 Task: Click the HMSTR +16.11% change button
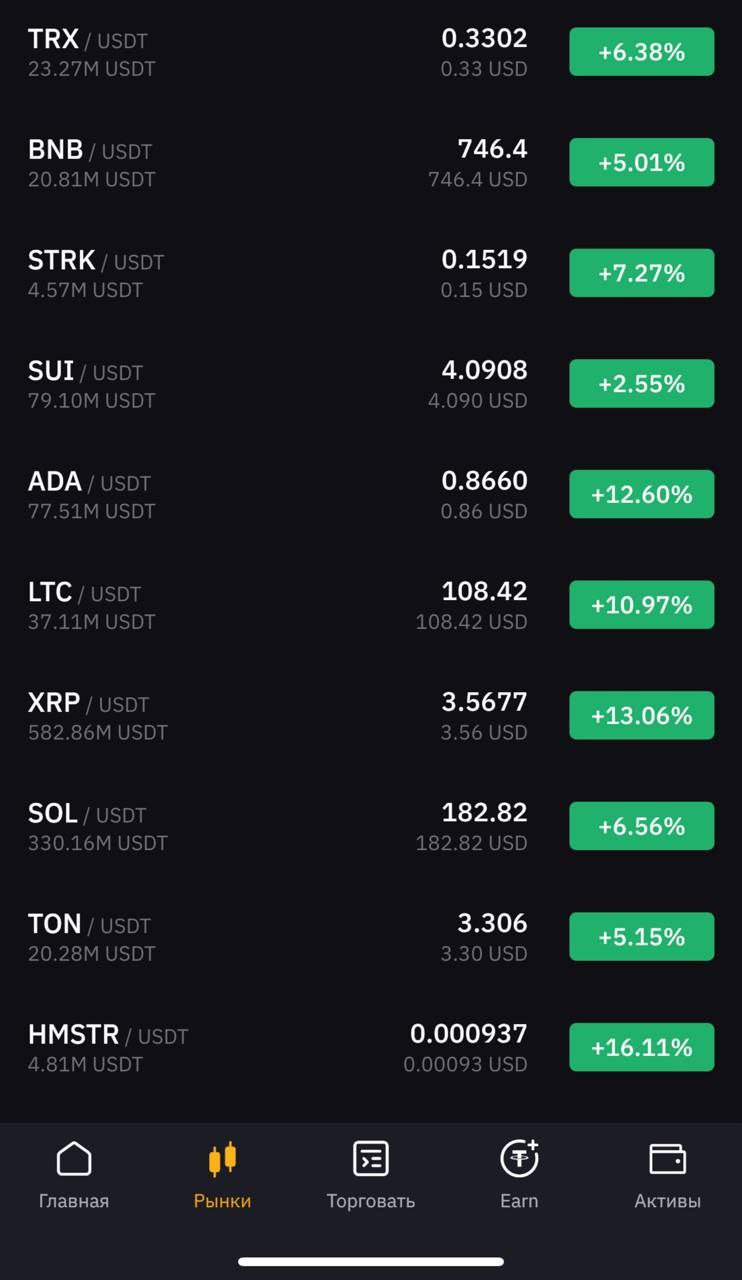coord(642,1047)
